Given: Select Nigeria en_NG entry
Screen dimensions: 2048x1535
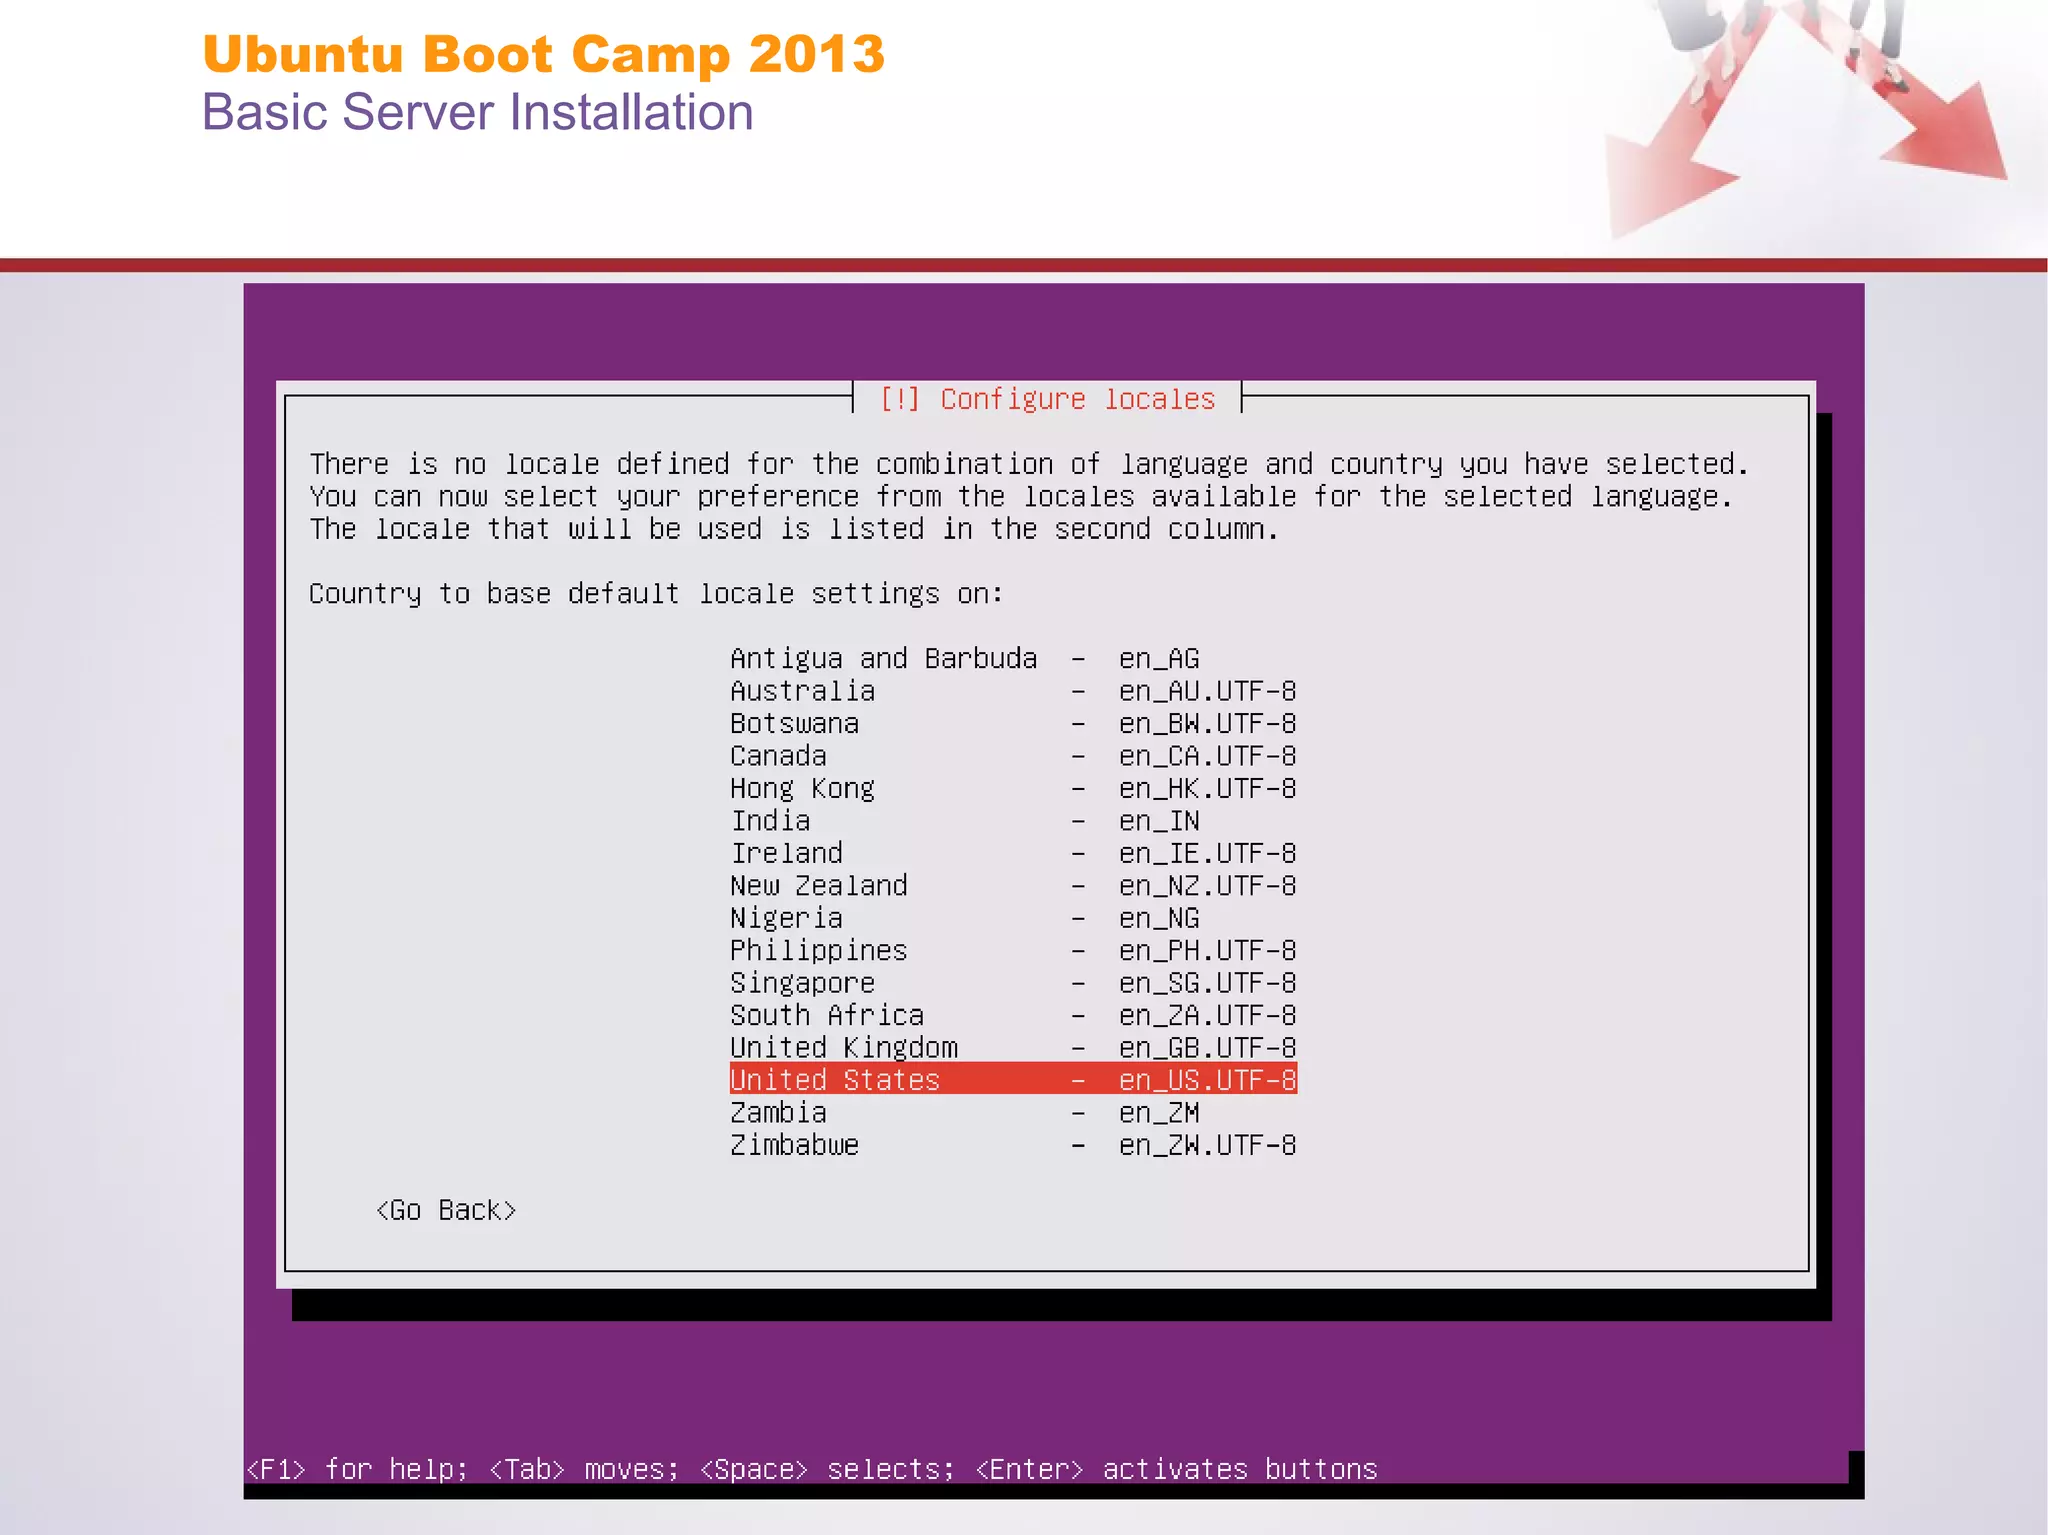Looking at the screenshot, I should pyautogui.click(x=1013, y=918).
